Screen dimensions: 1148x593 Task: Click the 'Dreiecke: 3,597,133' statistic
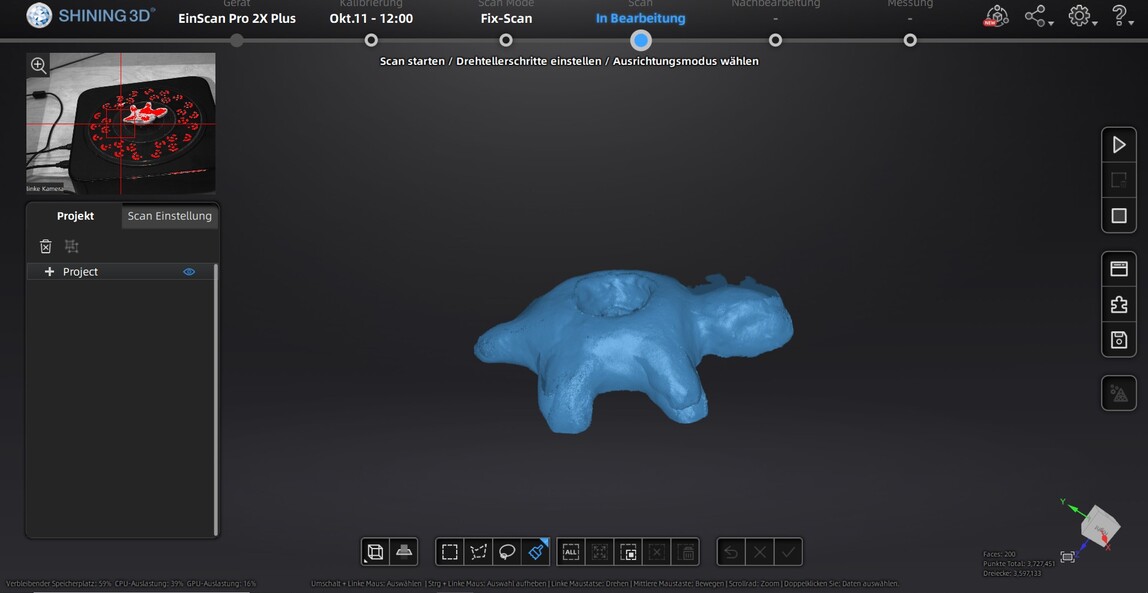click(1014, 573)
